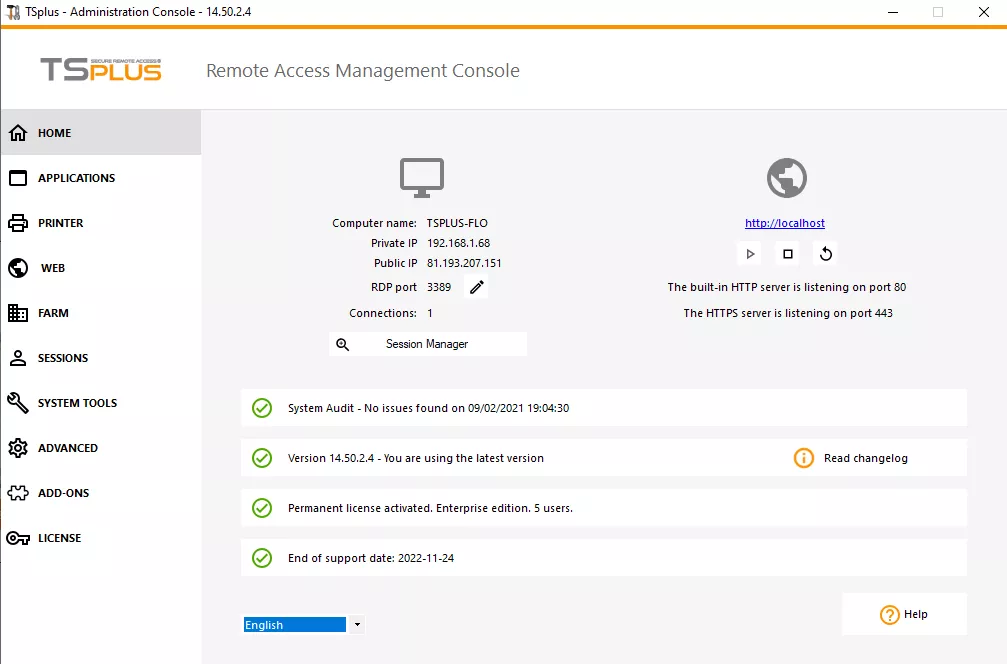
Task: Open the License key icon
Action: 17,537
